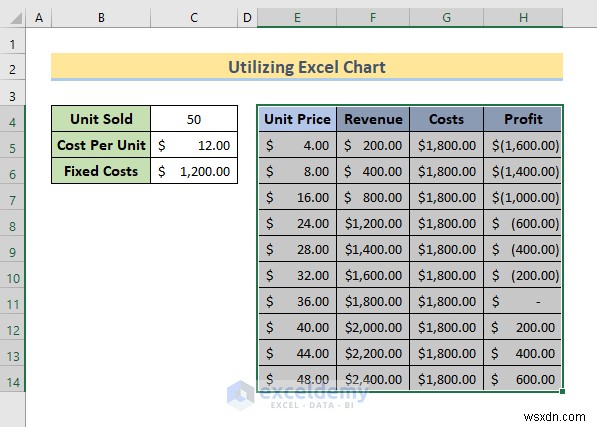The width and height of the screenshot is (597, 427).
Task: Click the selection fill handle below the Profit column
Action: (562, 391)
